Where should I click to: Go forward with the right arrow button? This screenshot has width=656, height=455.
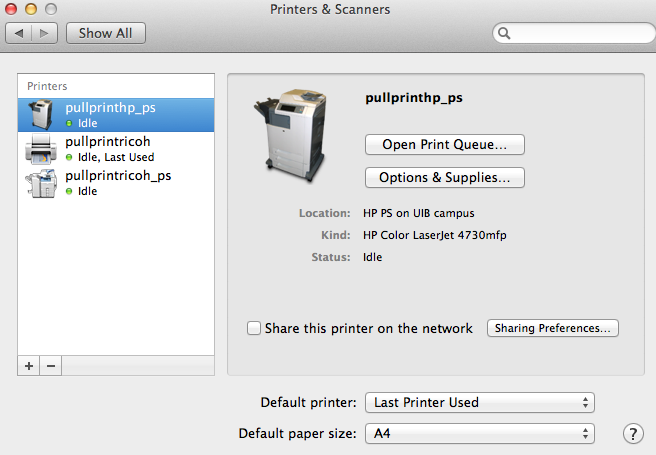pyautogui.click(x=44, y=33)
